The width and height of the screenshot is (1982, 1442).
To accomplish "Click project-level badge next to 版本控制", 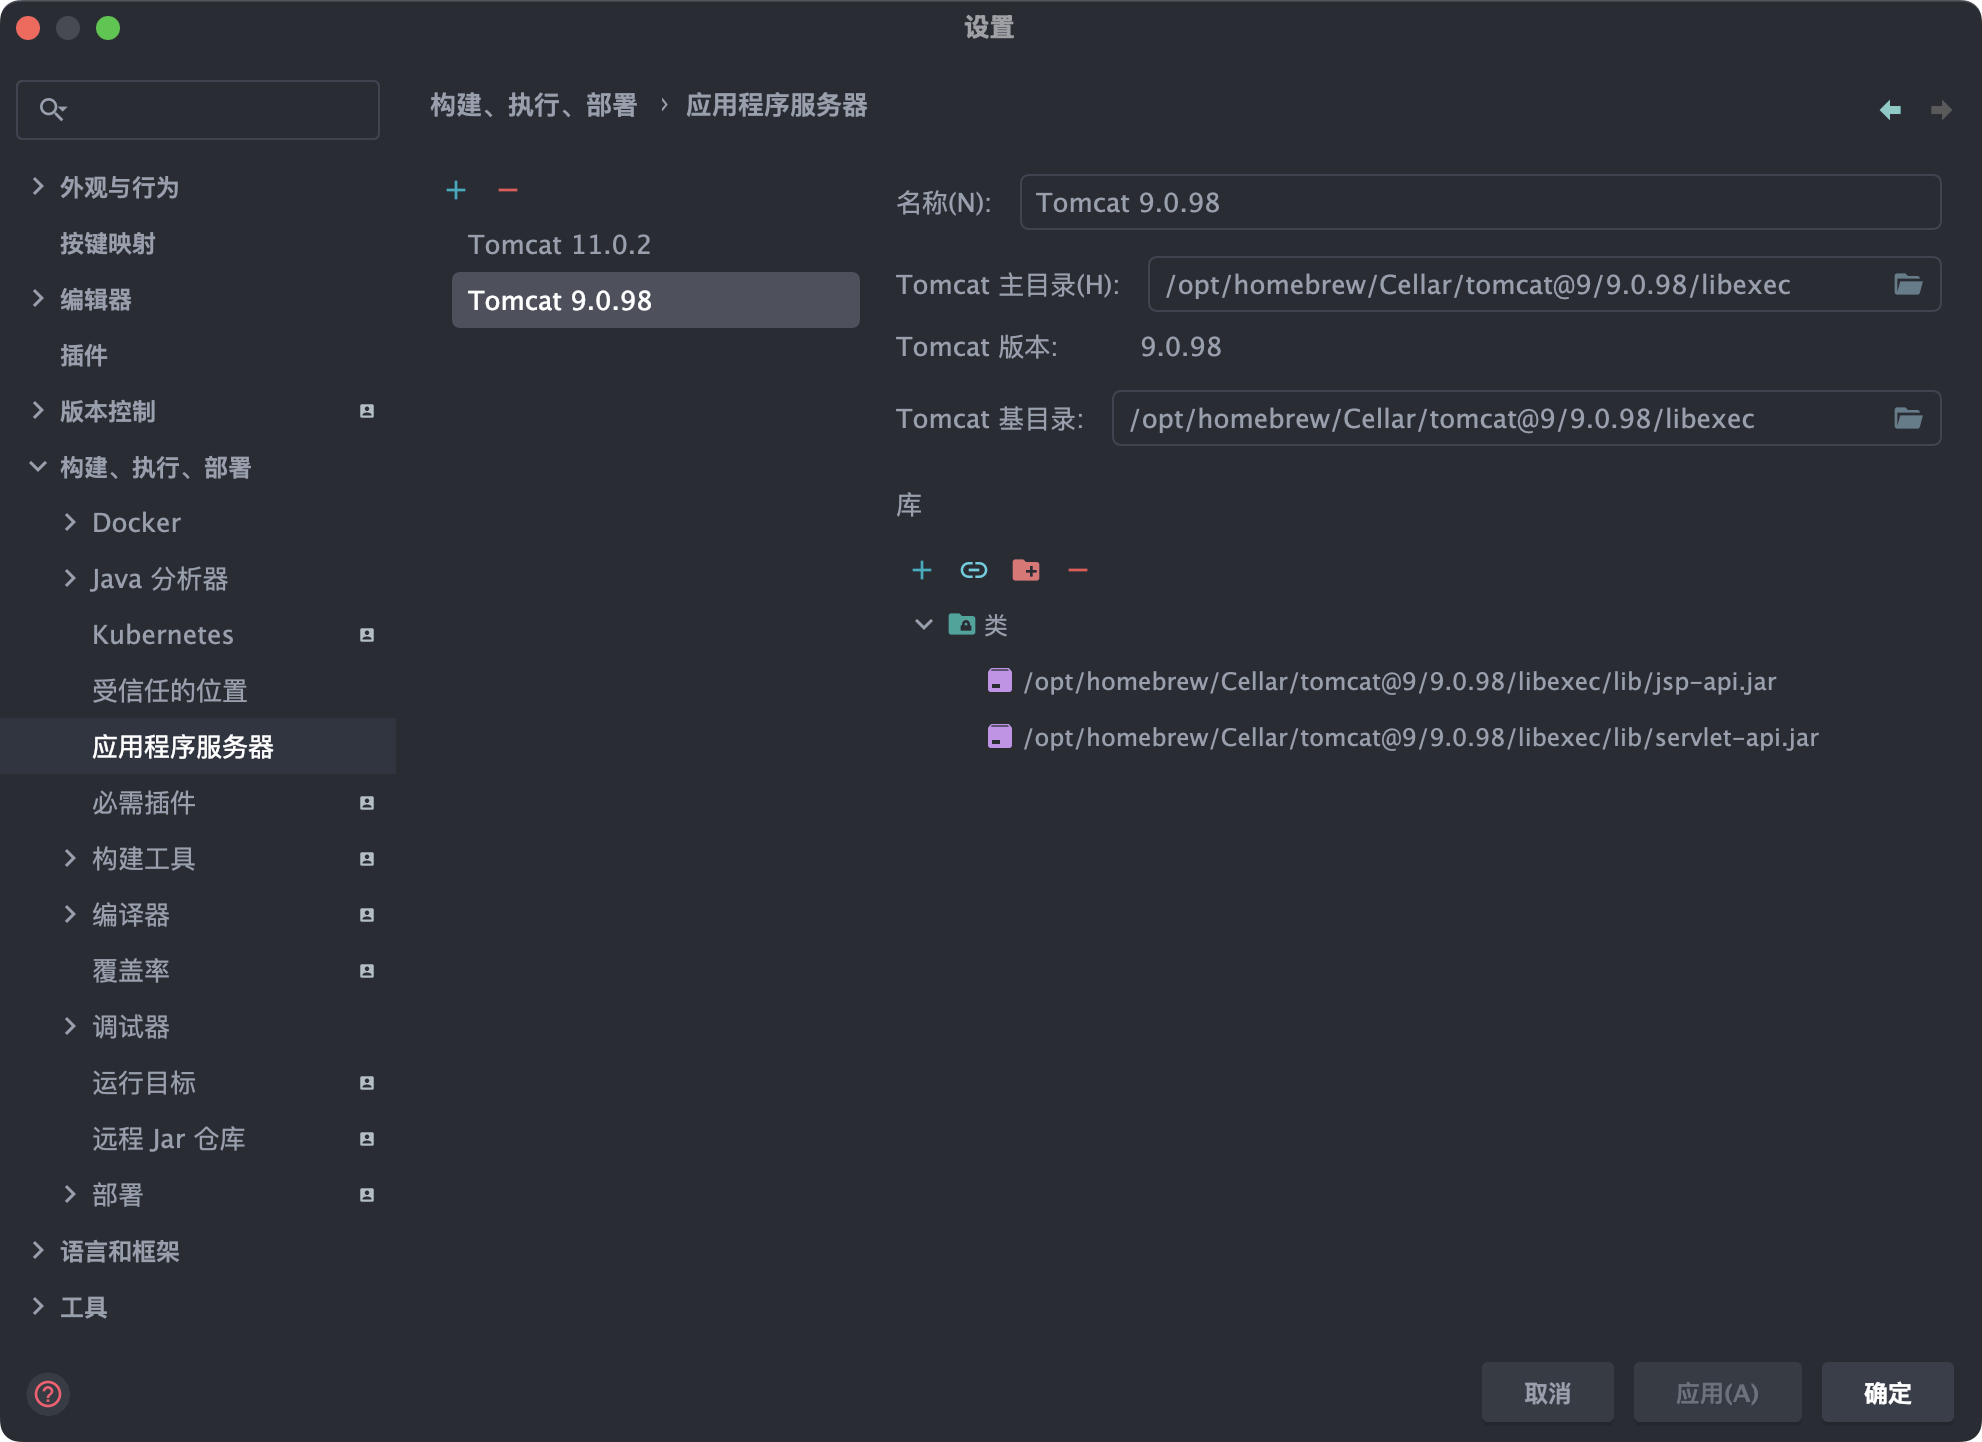I will [367, 411].
